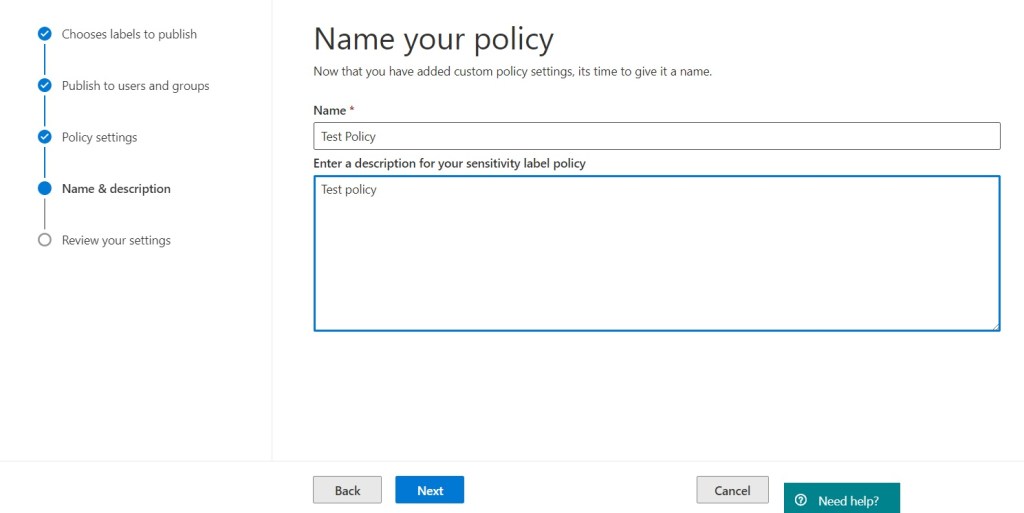1024x513 pixels.
Task: Open the Publish to users and groups step
Action: pos(135,86)
